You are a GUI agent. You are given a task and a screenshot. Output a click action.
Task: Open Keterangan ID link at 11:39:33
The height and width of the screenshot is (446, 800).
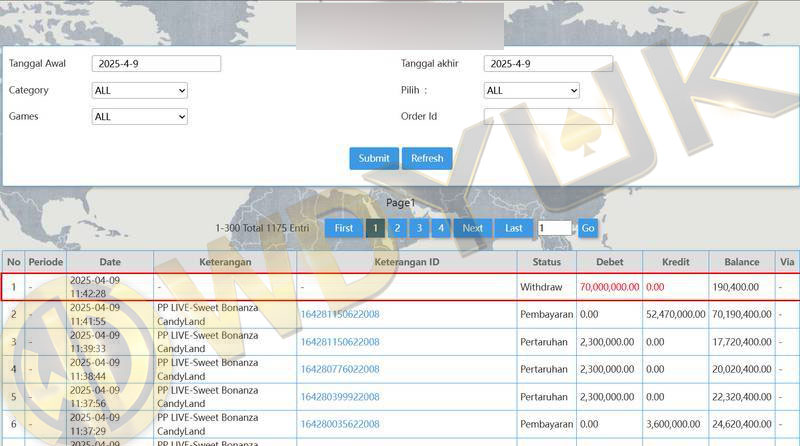(340, 342)
